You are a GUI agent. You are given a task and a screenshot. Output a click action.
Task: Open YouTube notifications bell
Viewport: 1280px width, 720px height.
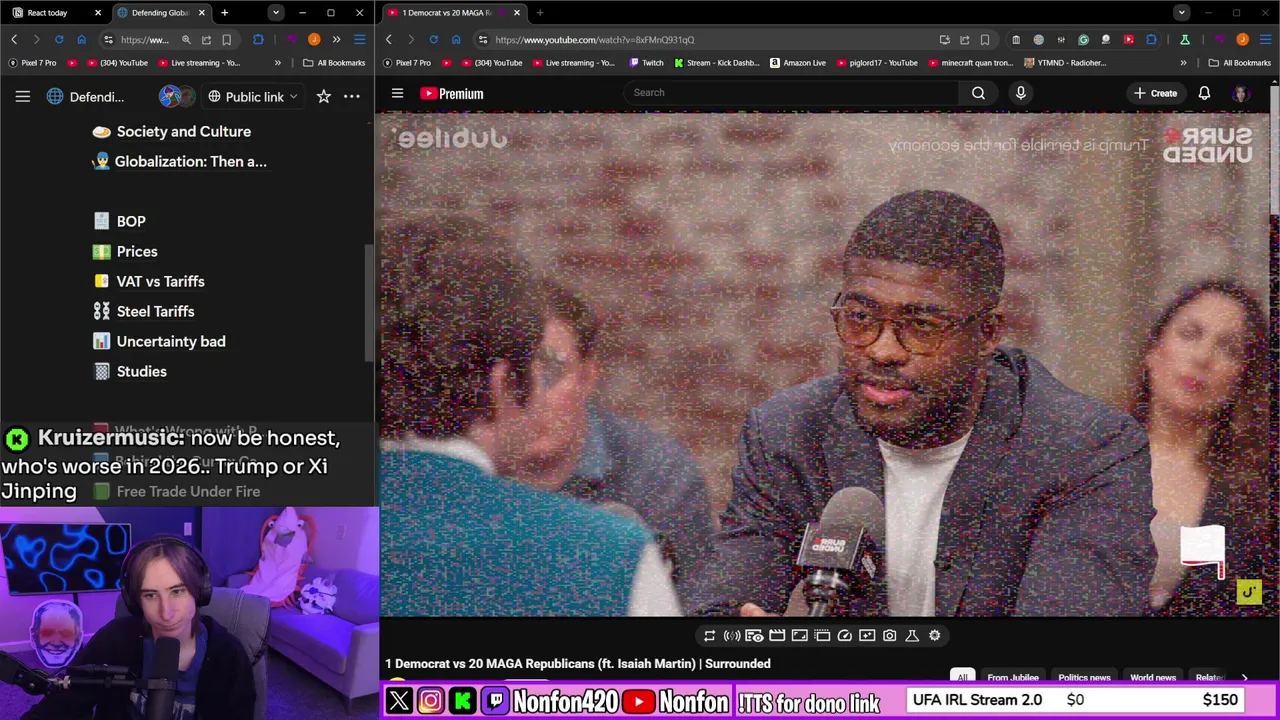pyautogui.click(x=1204, y=93)
